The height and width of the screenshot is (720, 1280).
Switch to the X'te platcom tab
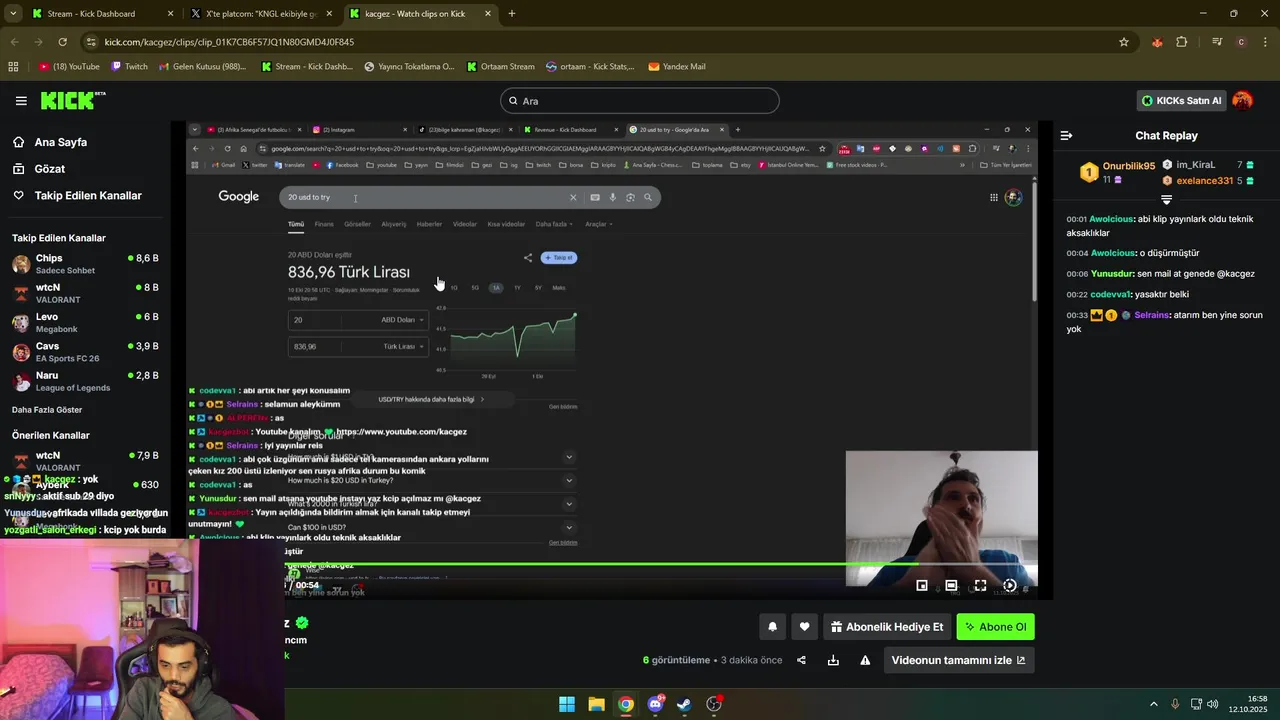point(260,14)
